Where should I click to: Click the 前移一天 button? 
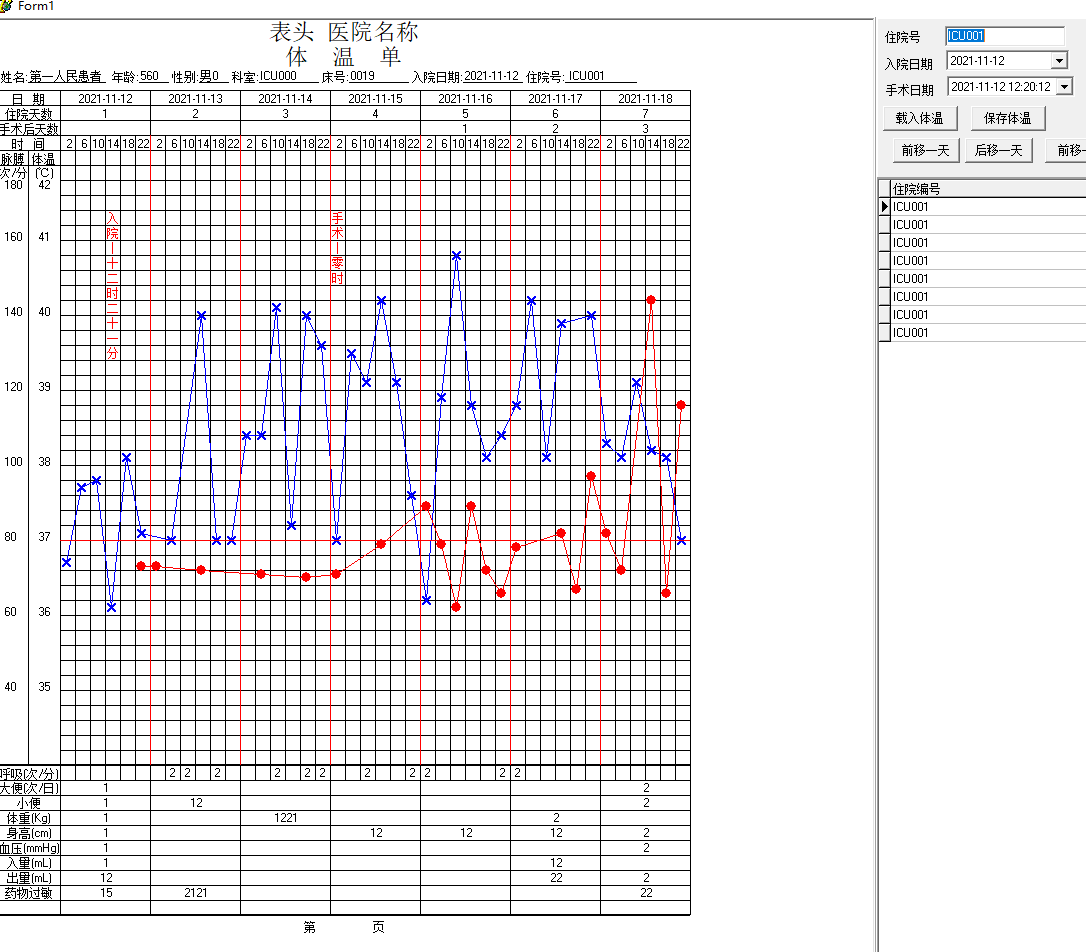pyautogui.click(x=925, y=150)
